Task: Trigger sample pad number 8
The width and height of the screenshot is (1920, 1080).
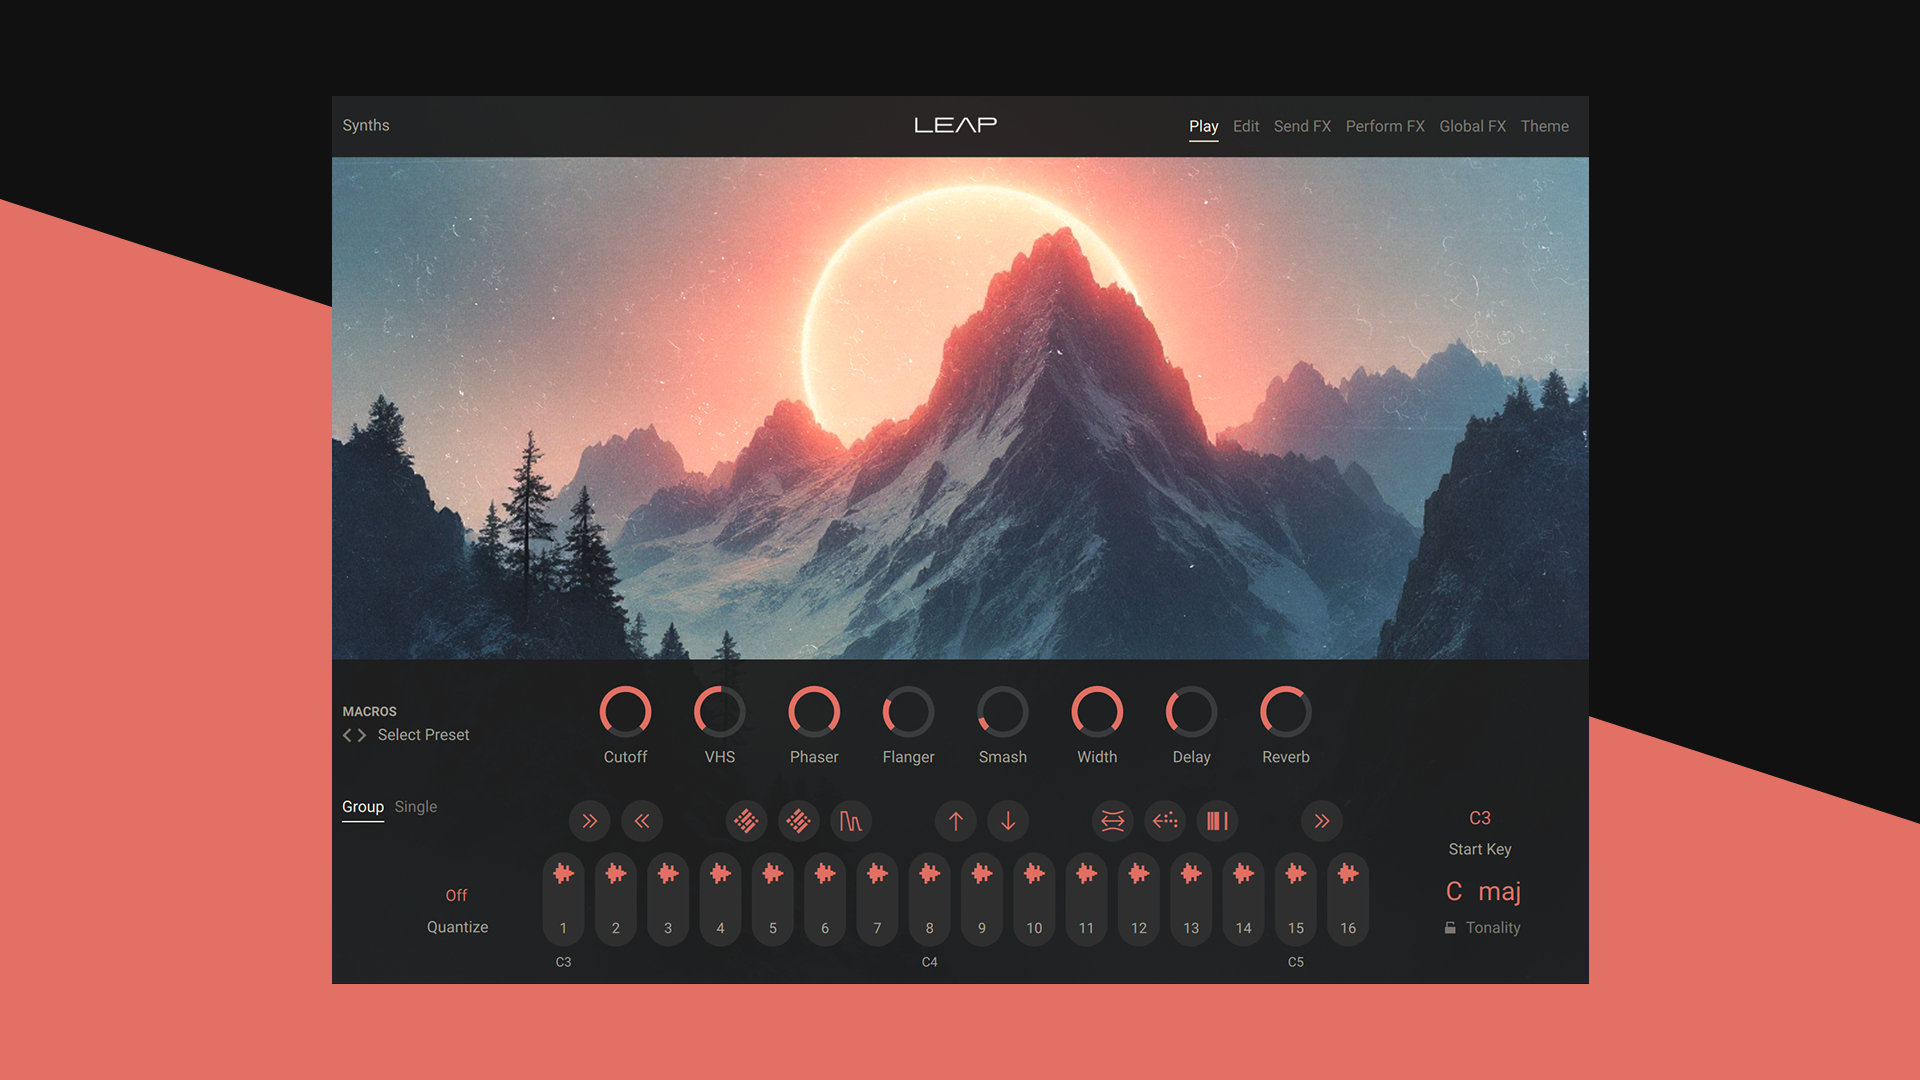Action: pos(929,898)
